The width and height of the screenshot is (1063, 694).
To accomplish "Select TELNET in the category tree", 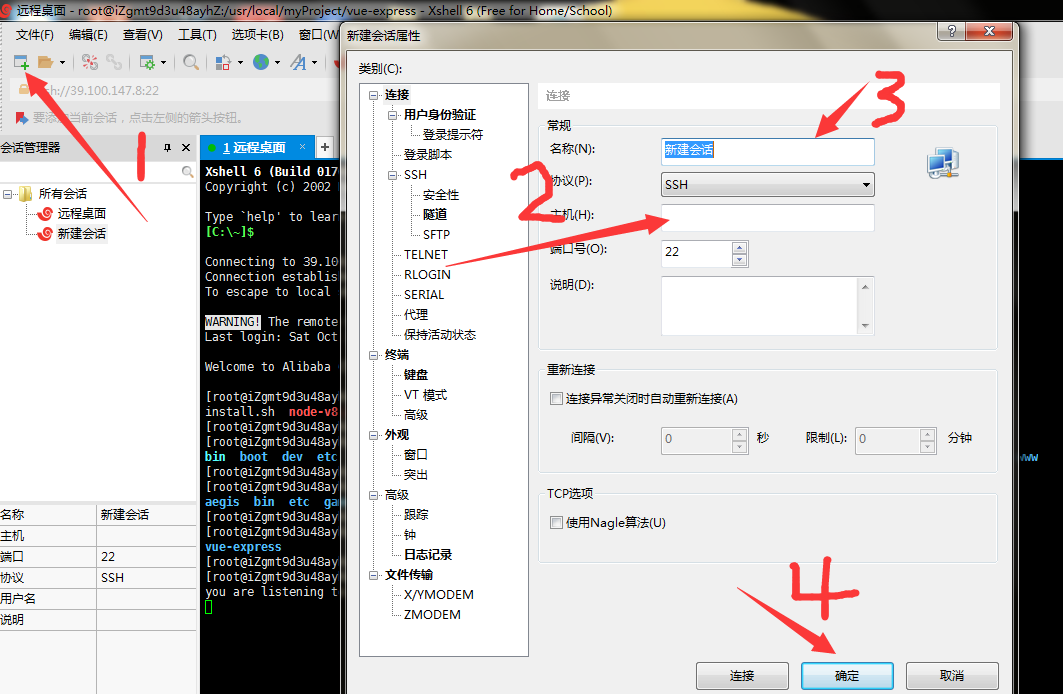I will pos(426,255).
